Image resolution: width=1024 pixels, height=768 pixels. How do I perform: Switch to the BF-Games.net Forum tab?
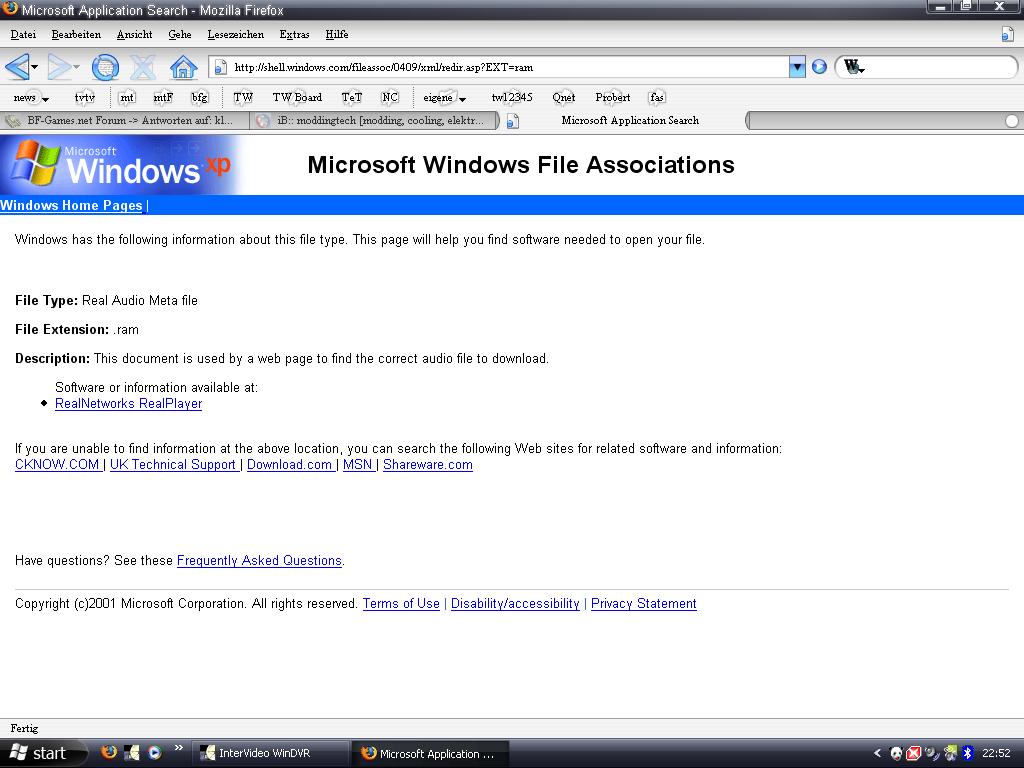pos(124,120)
